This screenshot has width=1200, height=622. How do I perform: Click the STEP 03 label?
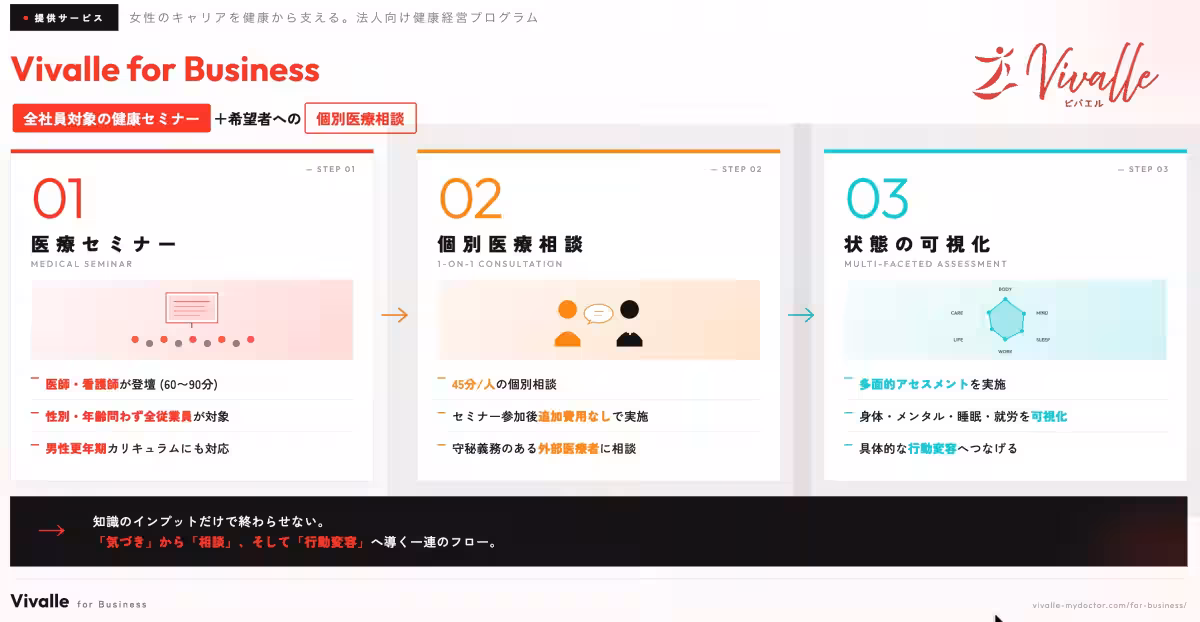[1144, 169]
